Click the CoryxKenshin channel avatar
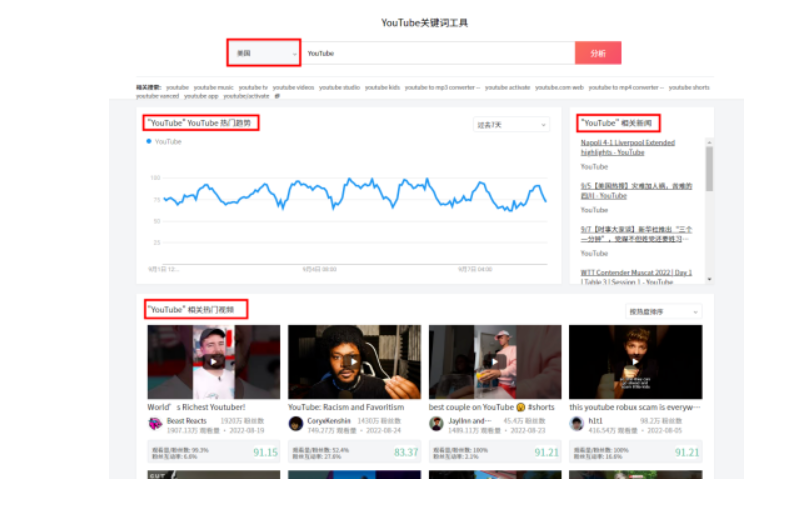808x515 pixels. tap(296, 424)
